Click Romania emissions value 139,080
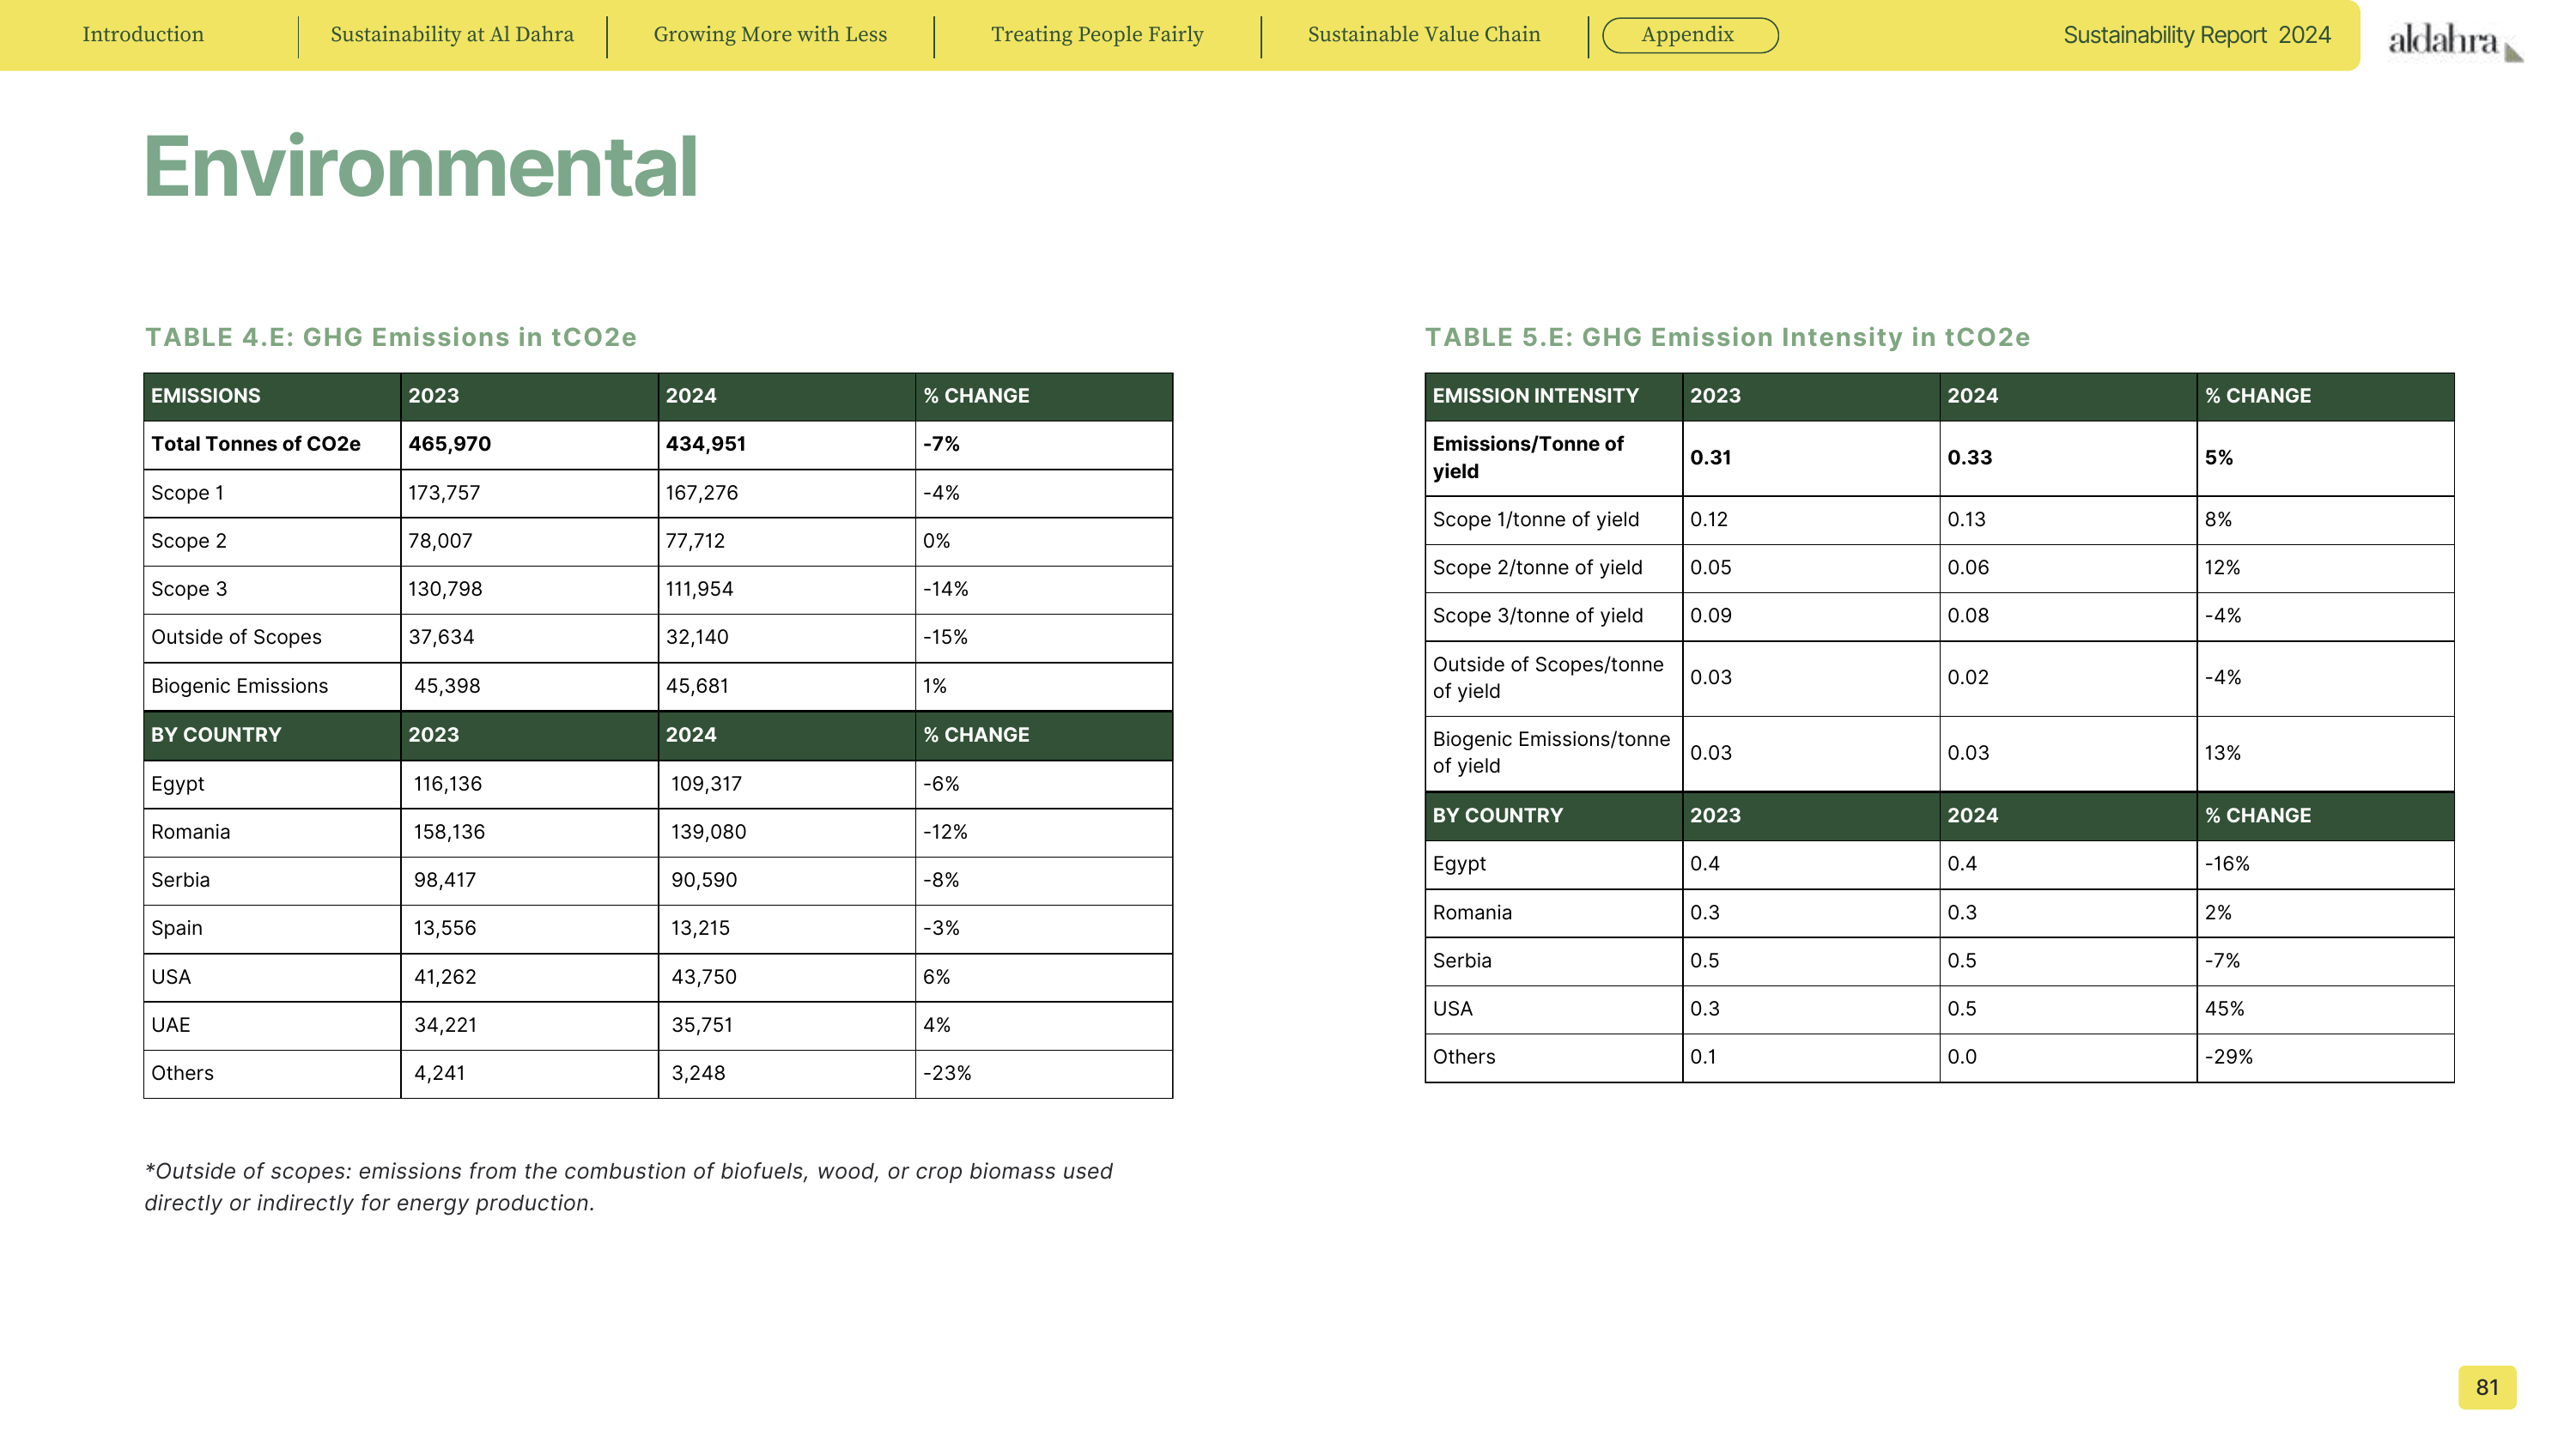 [708, 832]
